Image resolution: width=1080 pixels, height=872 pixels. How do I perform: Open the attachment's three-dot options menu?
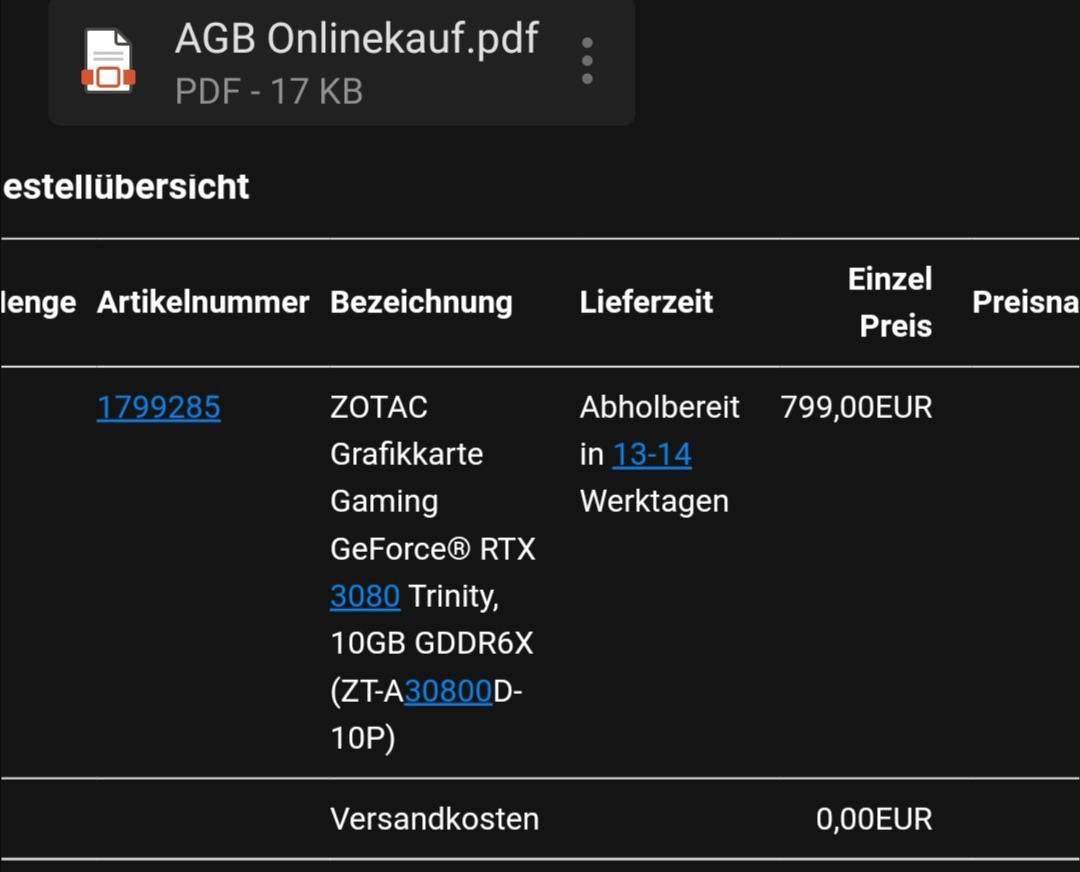587,61
